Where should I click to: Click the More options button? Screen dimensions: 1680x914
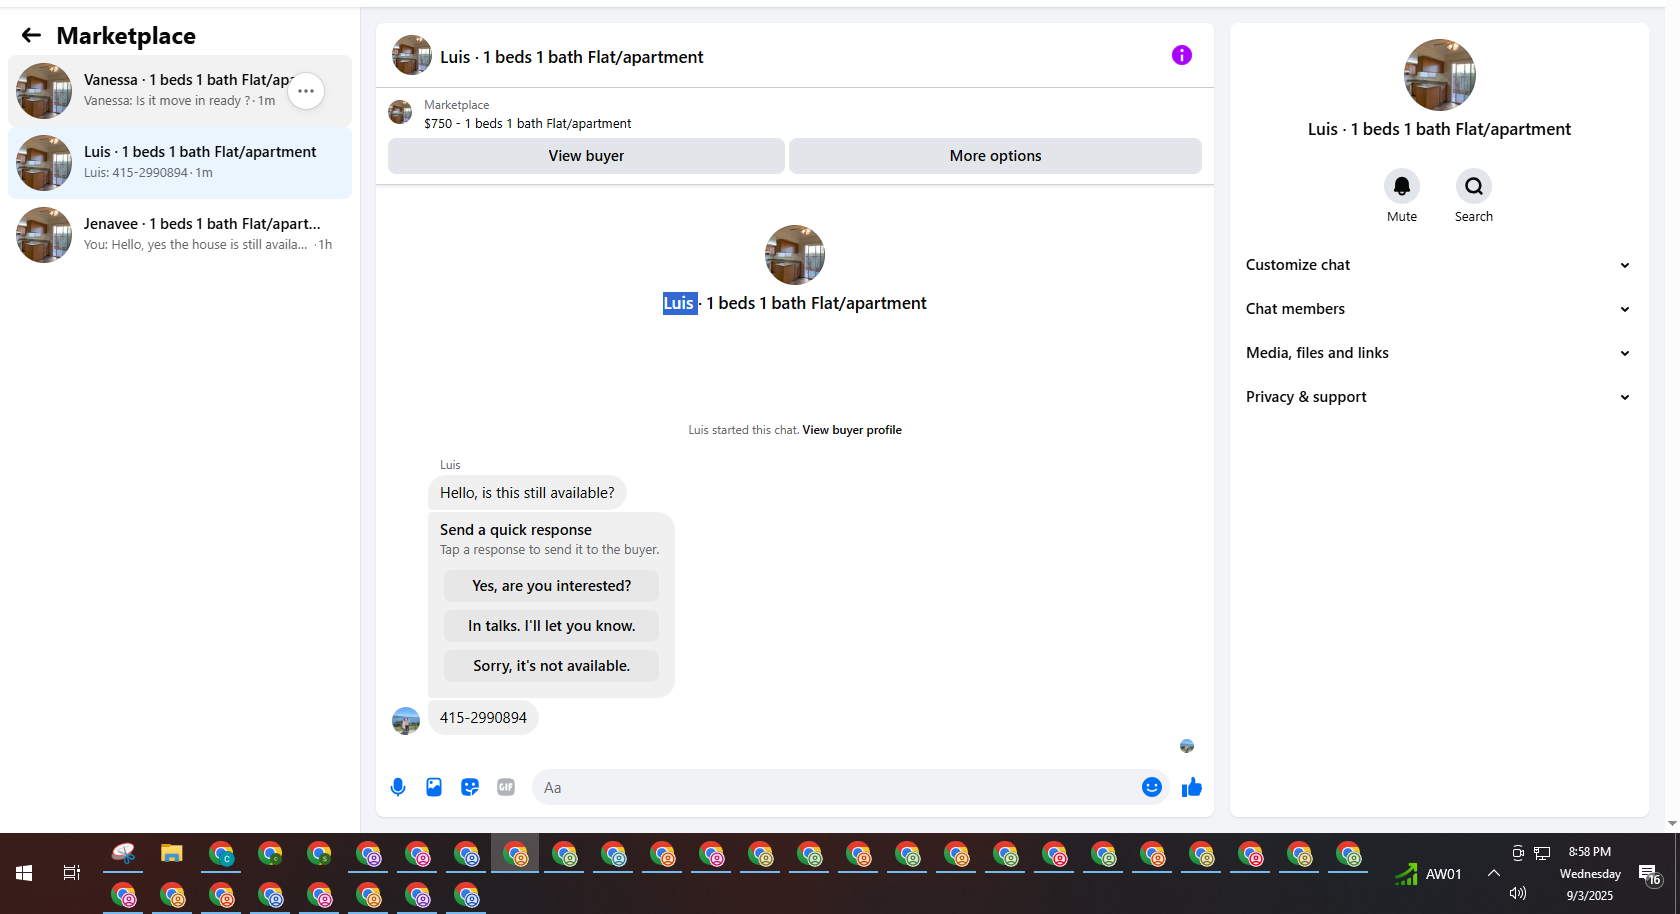(995, 156)
